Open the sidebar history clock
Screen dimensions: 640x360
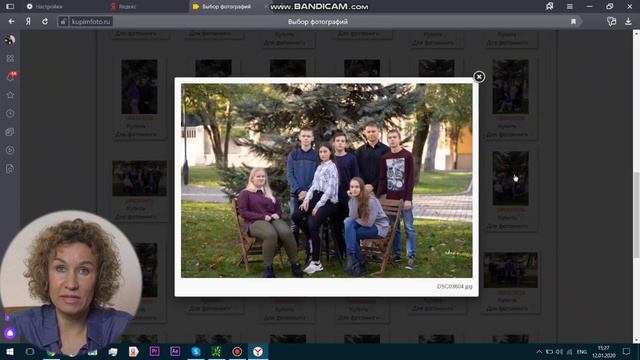click(10, 113)
